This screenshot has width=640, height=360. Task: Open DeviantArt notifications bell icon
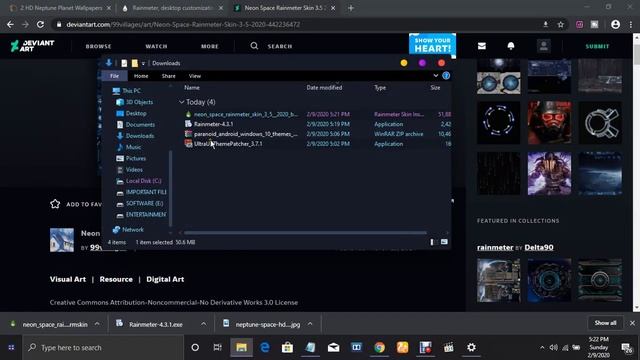pyautogui.click(x=511, y=46)
